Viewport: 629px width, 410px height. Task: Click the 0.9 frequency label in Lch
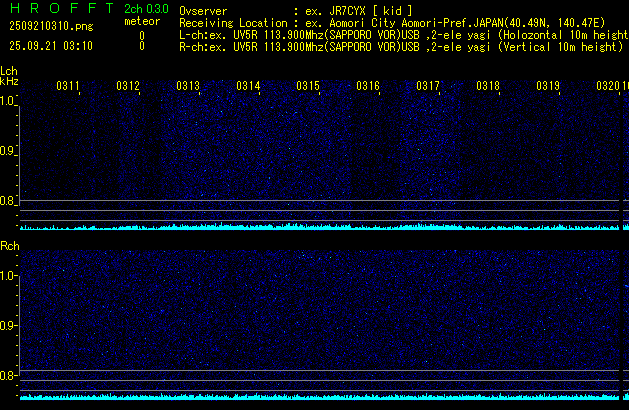point(8,151)
